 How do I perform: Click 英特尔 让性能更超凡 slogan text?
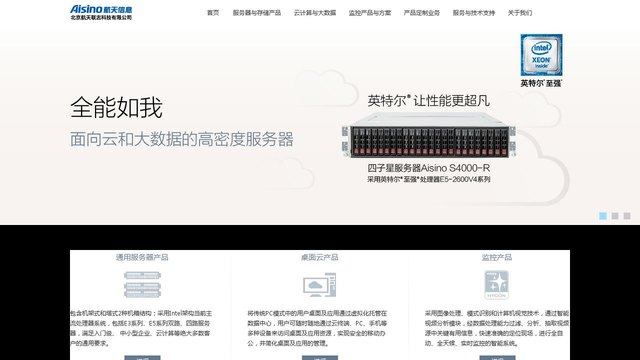click(429, 101)
